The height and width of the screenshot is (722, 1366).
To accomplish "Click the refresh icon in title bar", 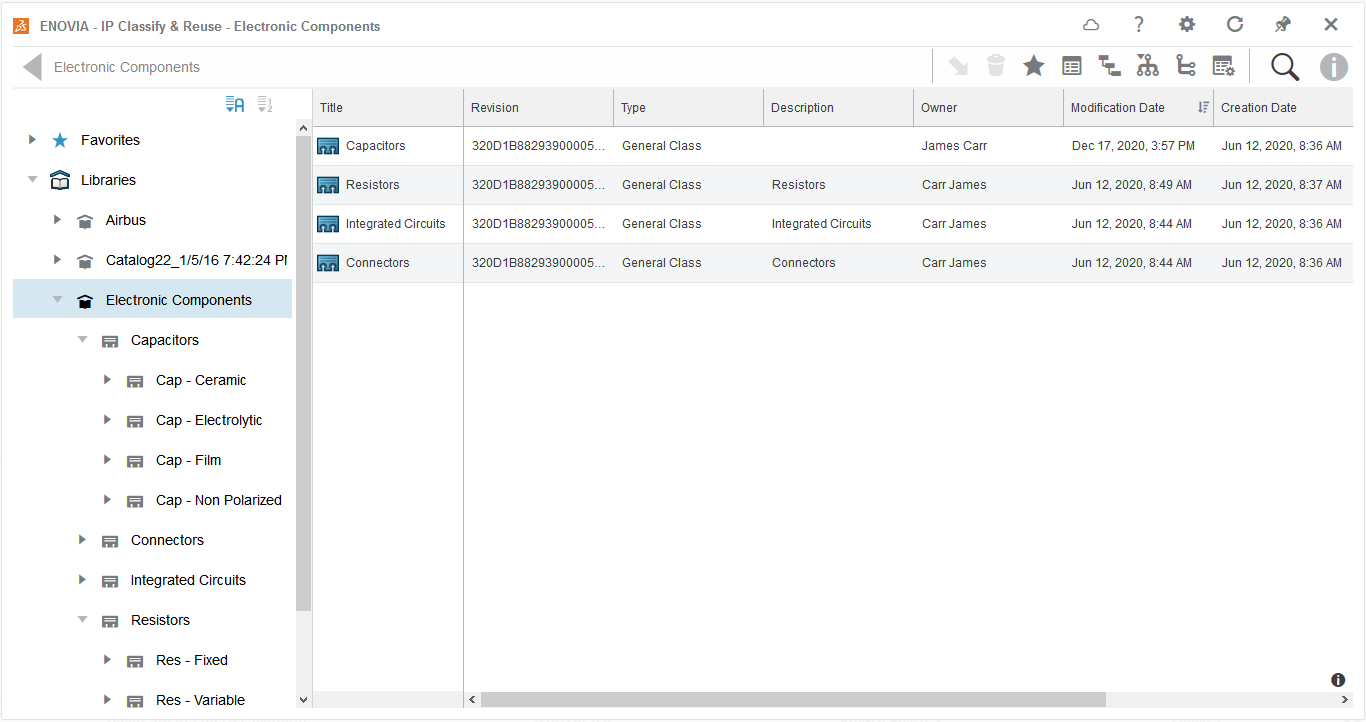I will click(1235, 25).
